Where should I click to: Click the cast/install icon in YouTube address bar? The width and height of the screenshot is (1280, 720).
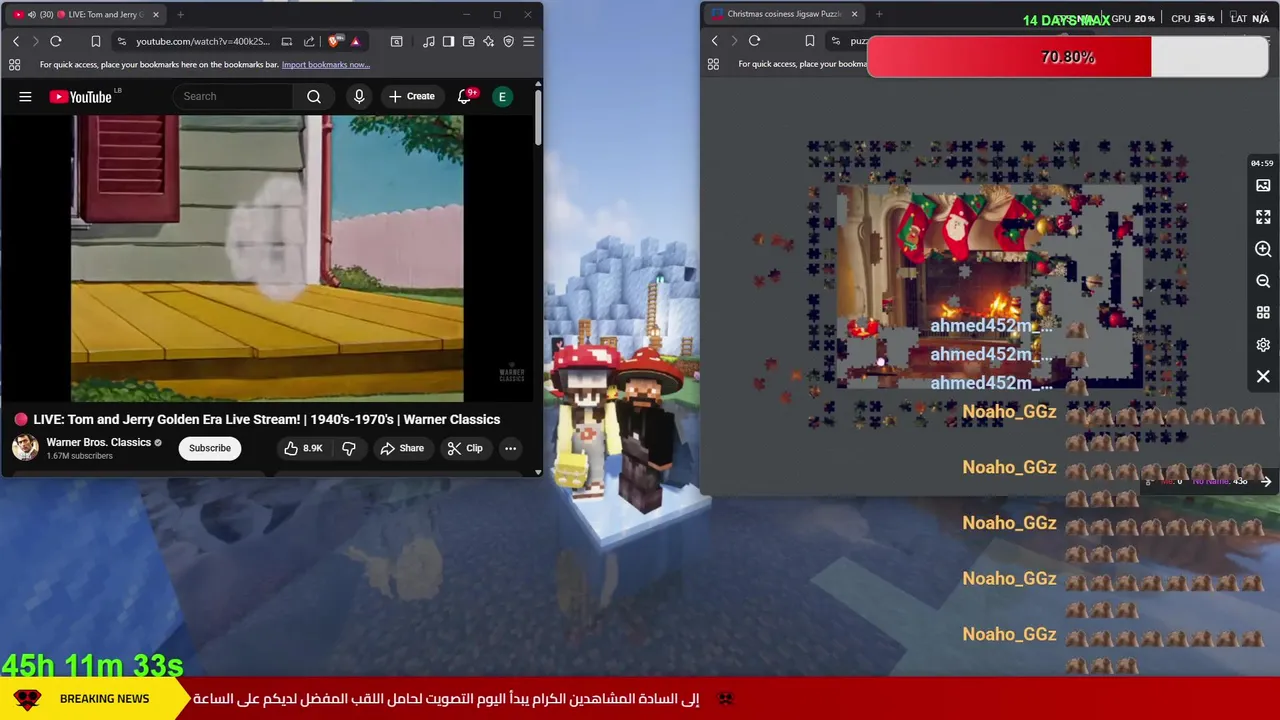click(287, 41)
